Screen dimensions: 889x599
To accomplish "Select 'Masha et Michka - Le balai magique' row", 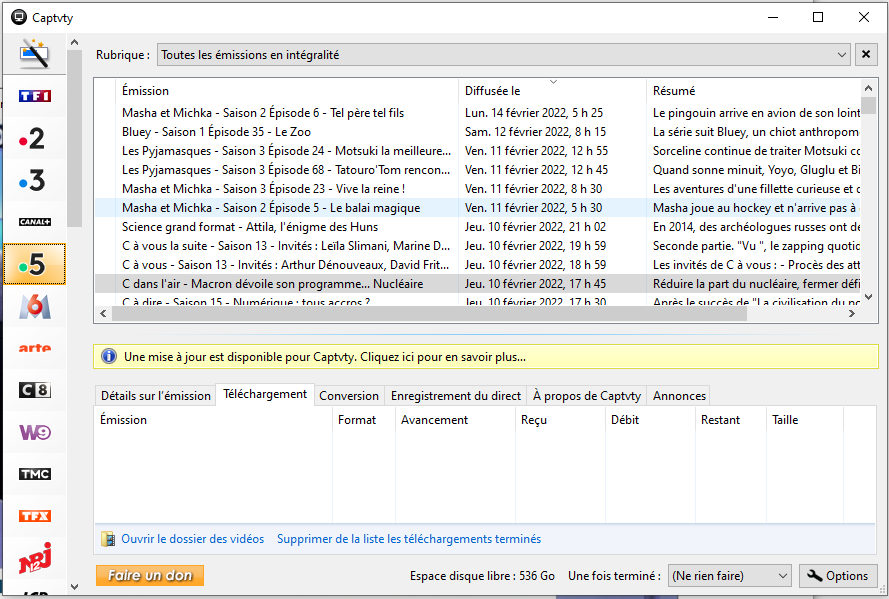I will coord(477,208).
